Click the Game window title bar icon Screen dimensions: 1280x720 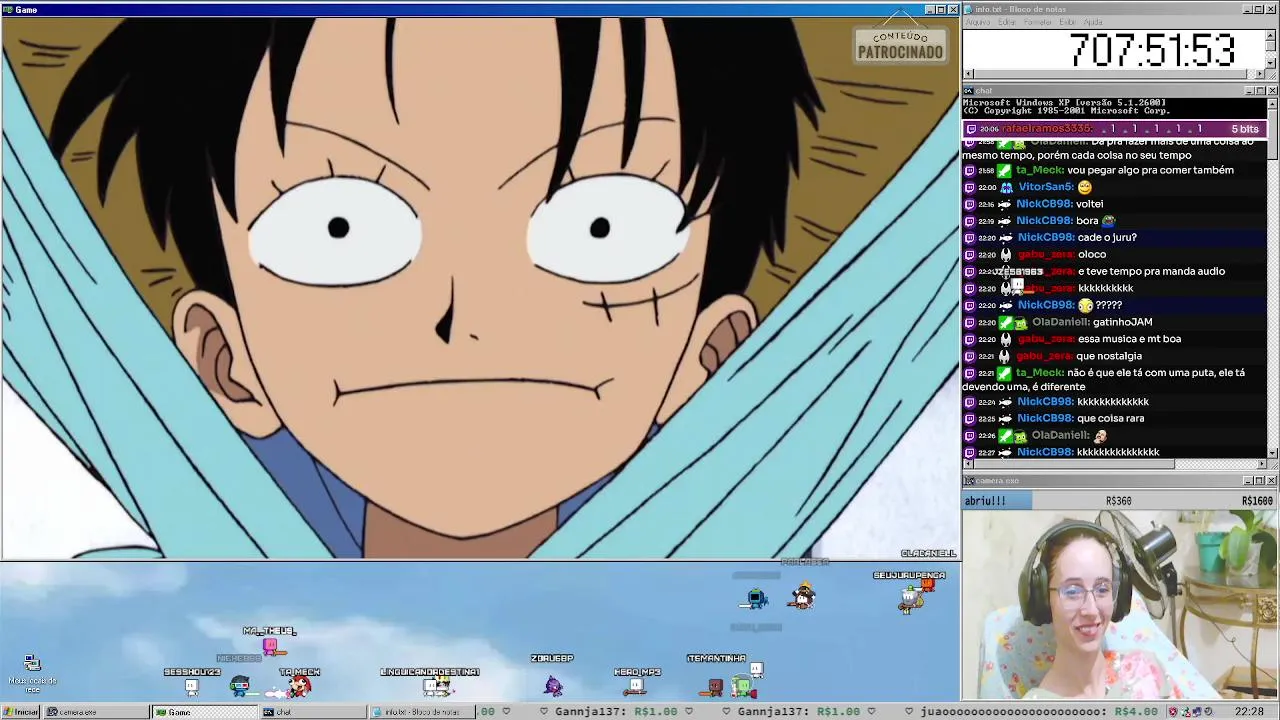pos(7,10)
